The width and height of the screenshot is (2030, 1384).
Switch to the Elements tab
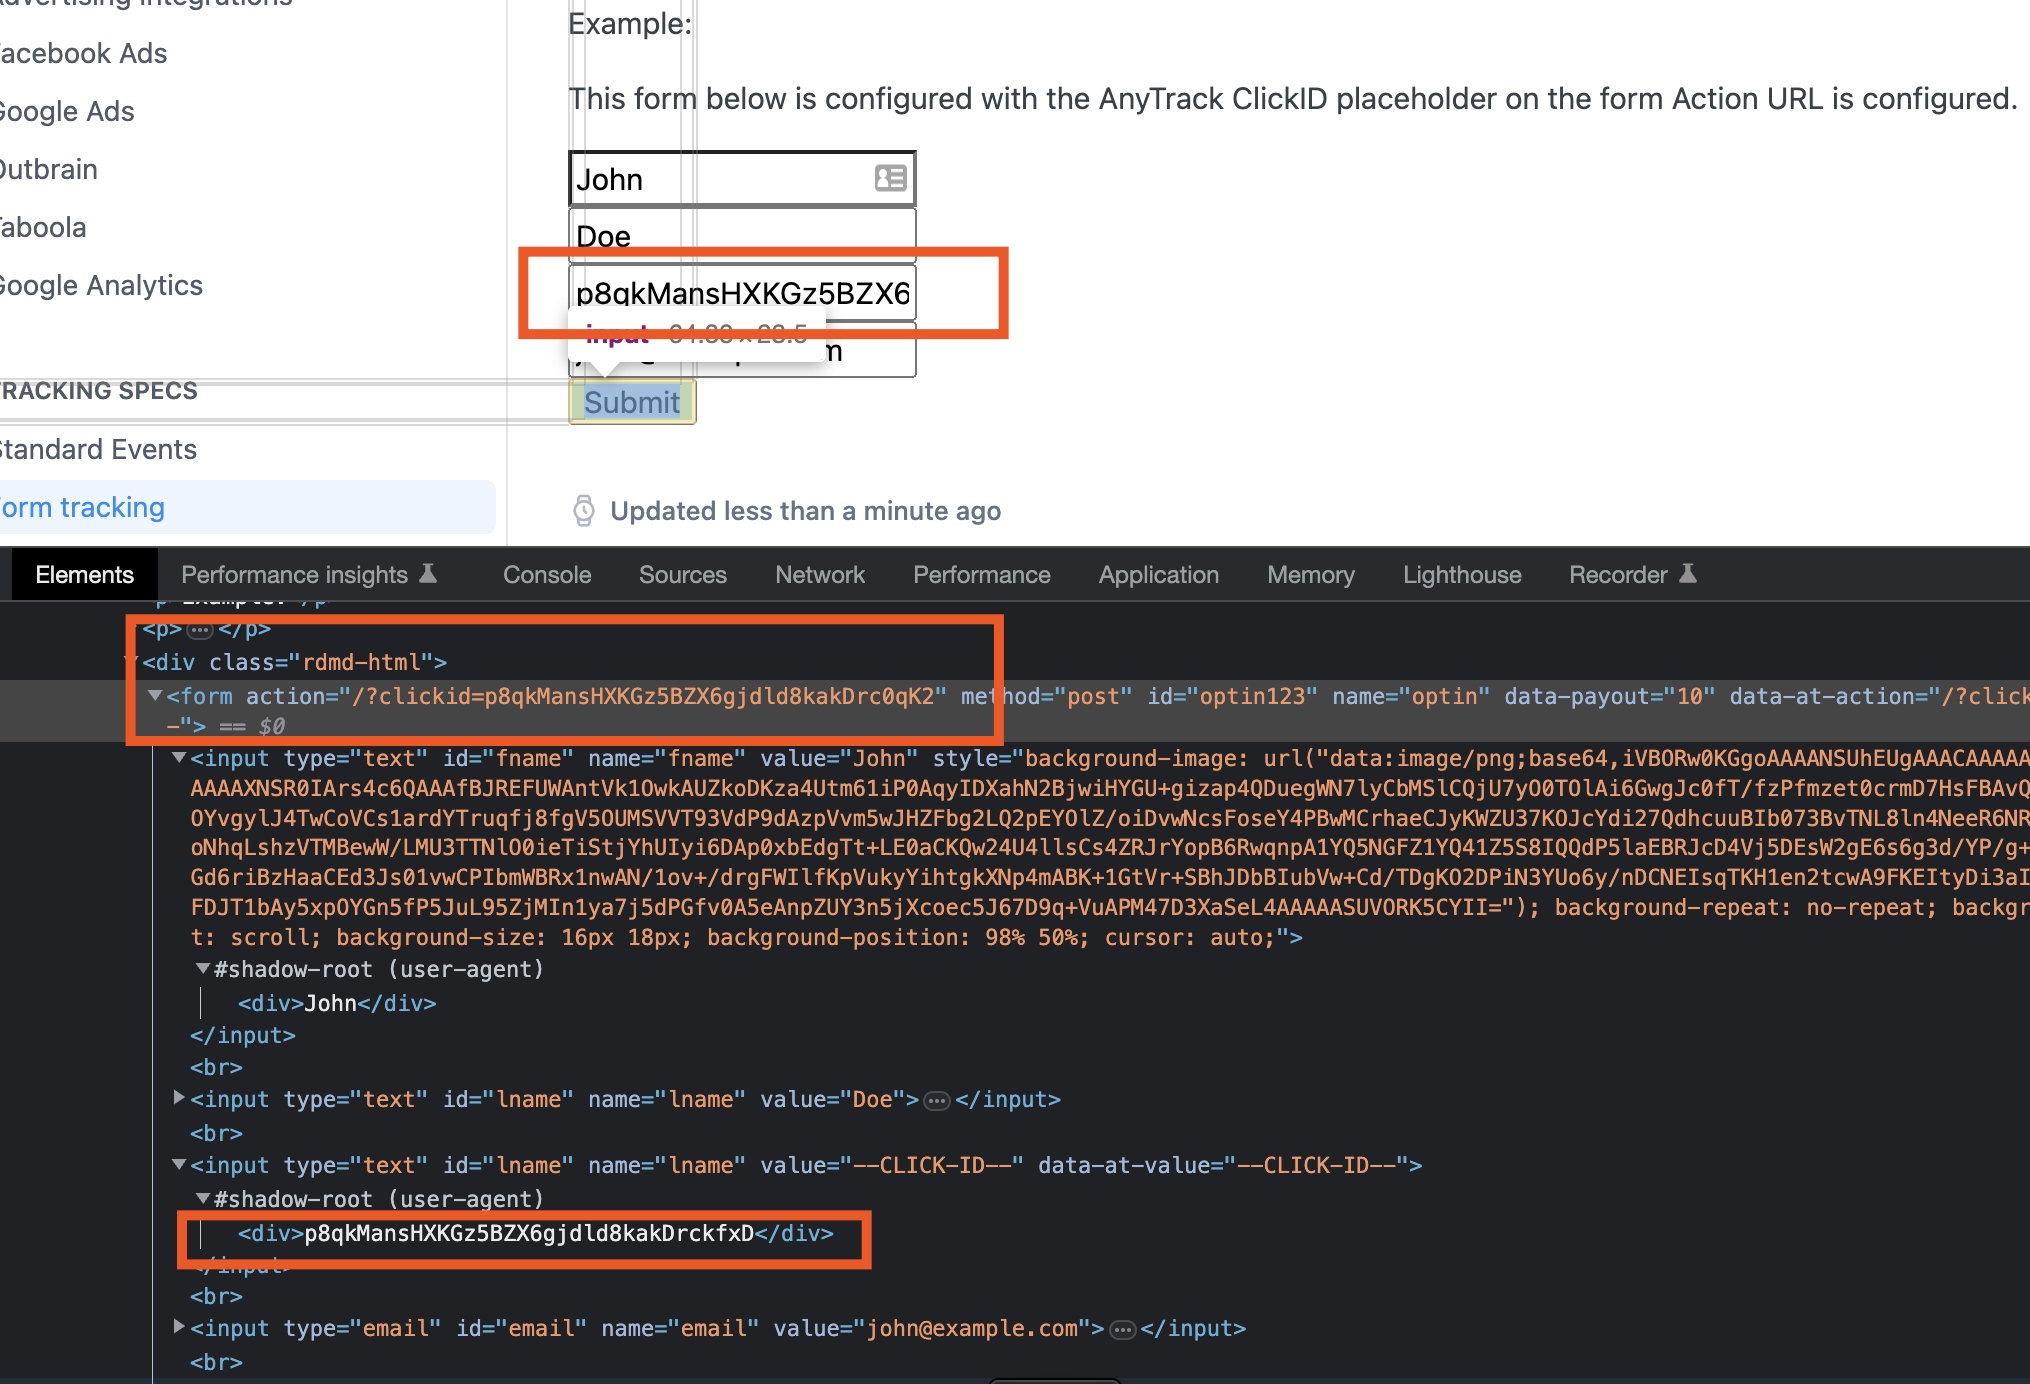84,575
